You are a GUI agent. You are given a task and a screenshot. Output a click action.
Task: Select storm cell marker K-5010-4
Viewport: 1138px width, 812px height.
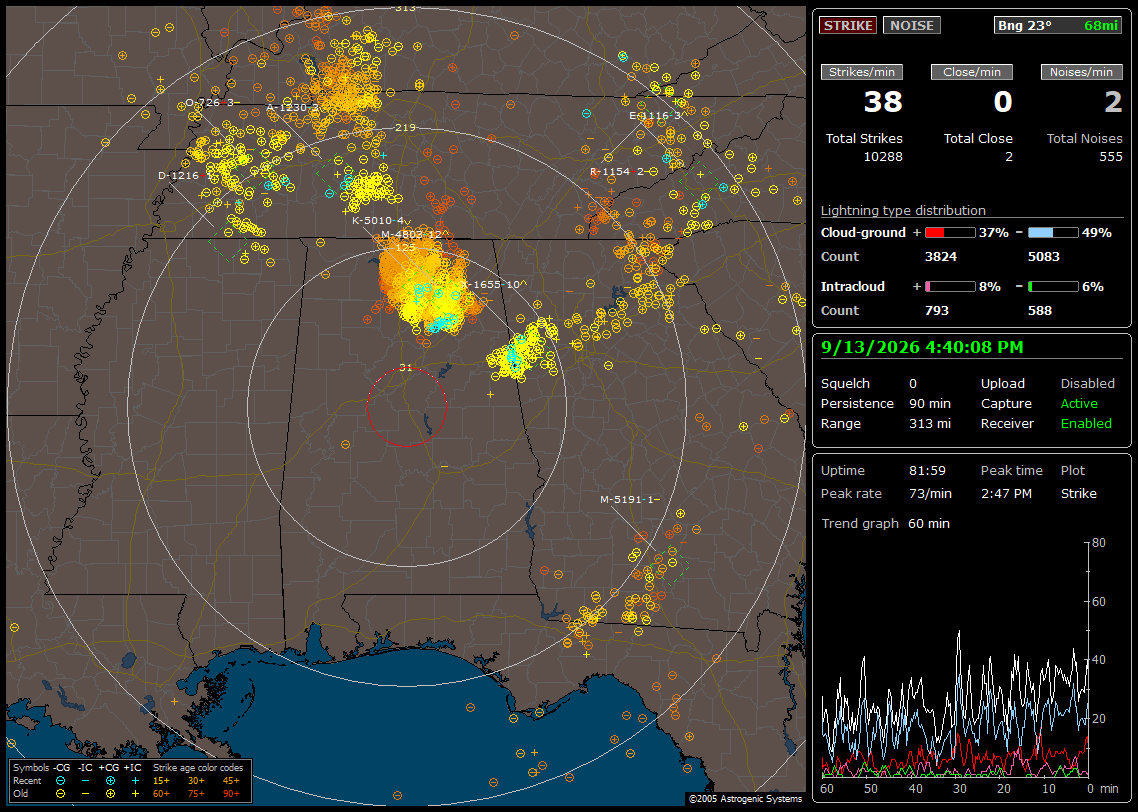pyautogui.click(x=377, y=221)
